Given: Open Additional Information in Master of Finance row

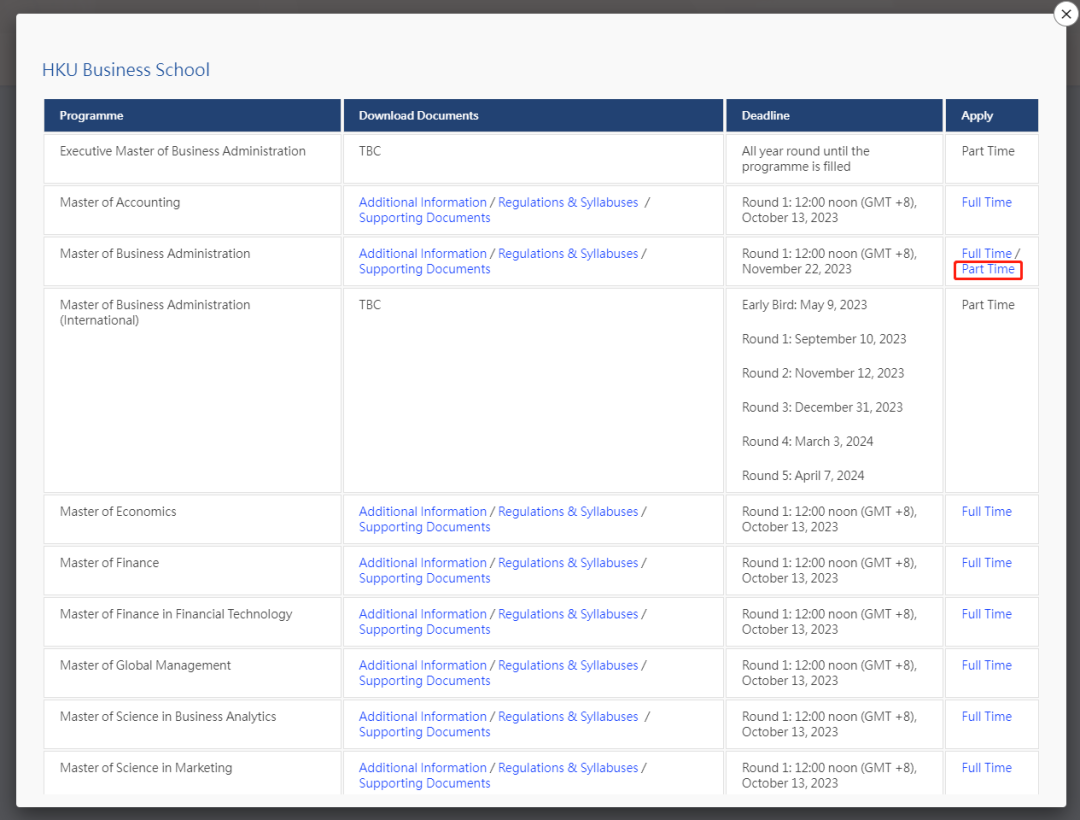Looking at the screenshot, I should (422, 563).
